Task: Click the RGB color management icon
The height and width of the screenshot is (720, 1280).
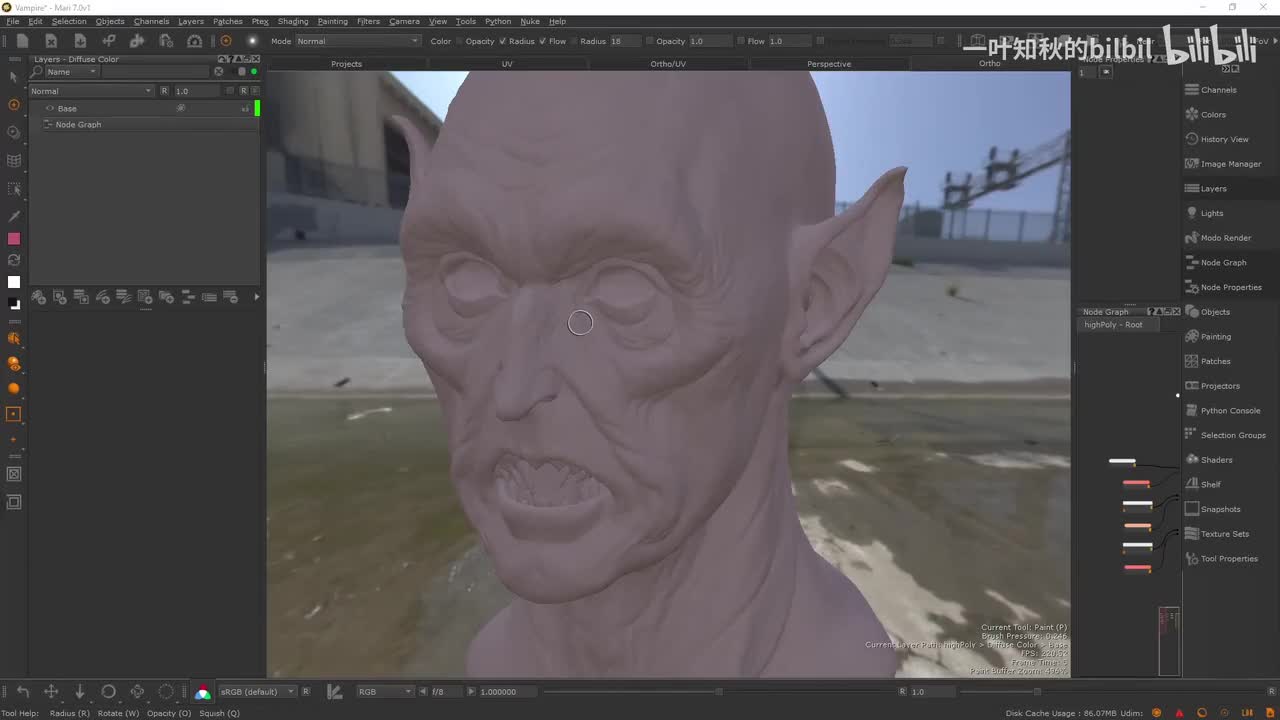Action: 203,692
